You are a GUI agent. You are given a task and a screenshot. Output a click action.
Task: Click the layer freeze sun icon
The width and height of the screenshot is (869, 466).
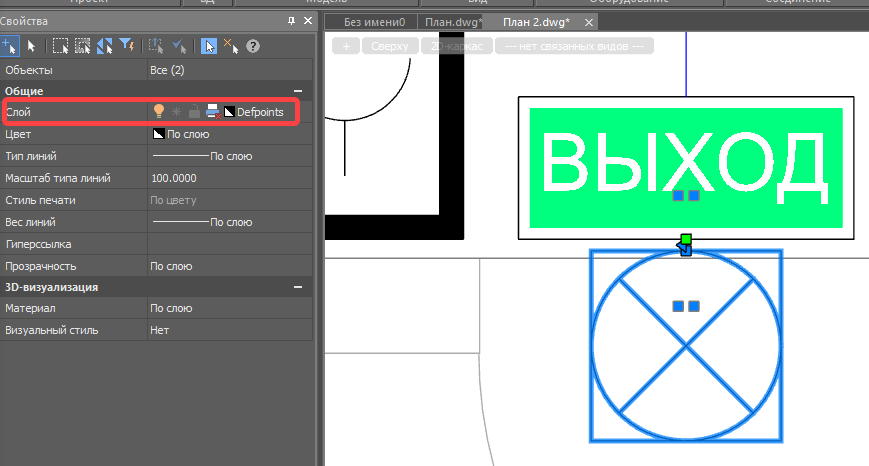(x=176, y=112)
